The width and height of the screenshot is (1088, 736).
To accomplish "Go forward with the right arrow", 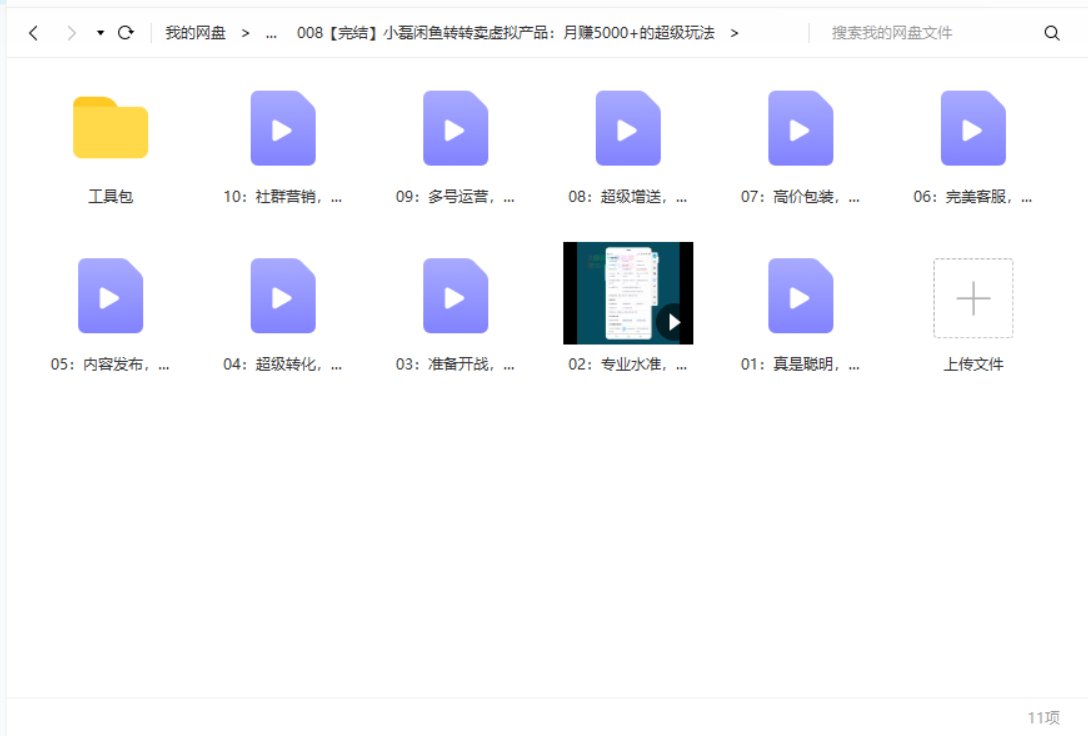I will (71, 33).
